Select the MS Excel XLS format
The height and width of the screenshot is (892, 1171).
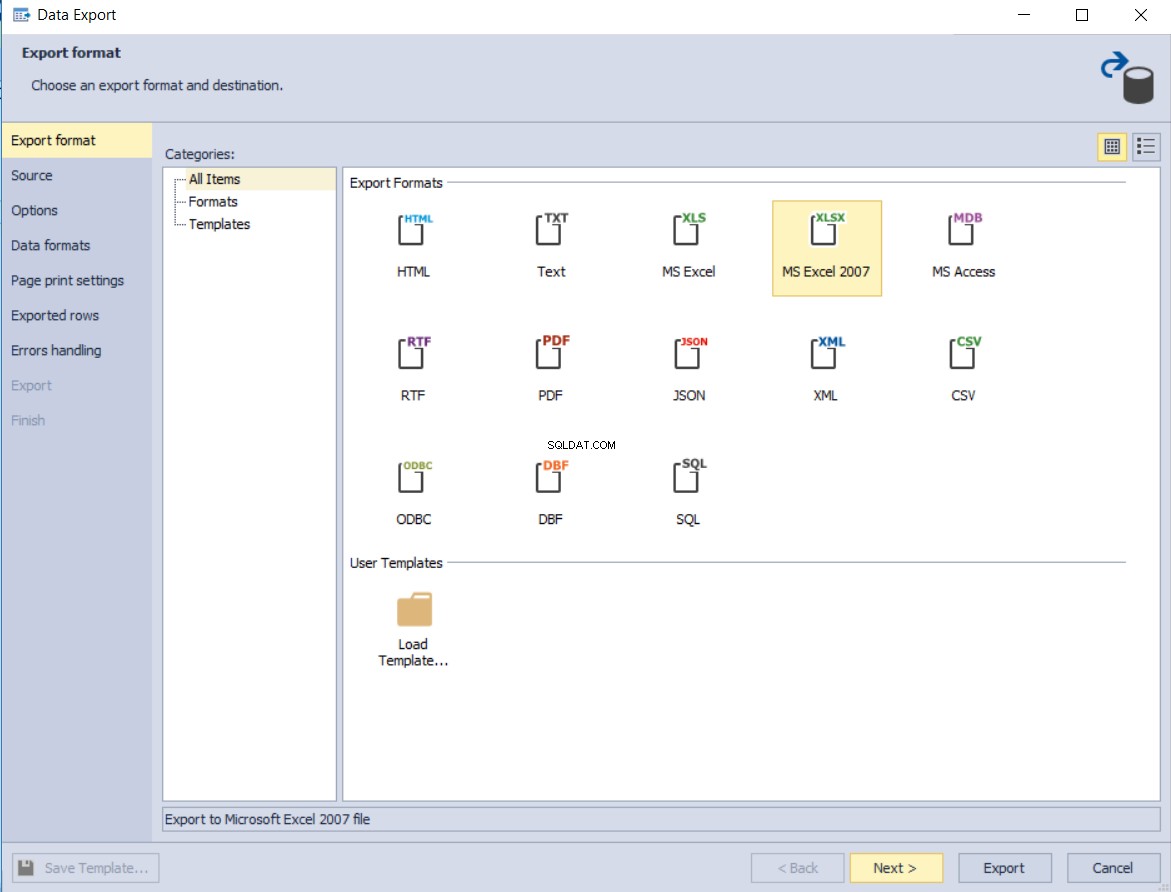point(689,230)
